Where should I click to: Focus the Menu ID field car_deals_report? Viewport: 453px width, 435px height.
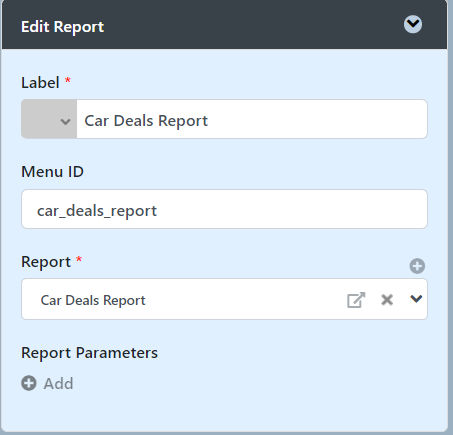click(224, 209)
